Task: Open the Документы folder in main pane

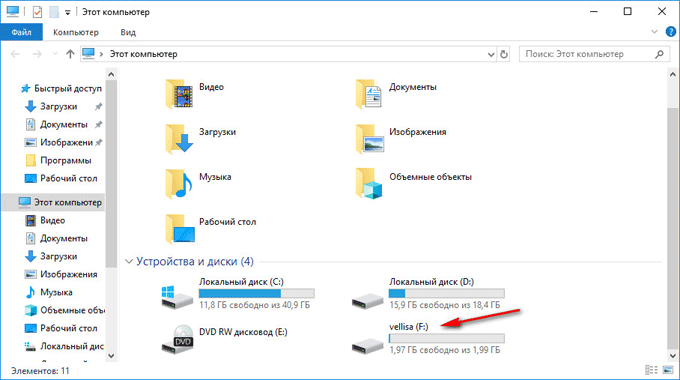Action: pyautogui.click(x=396, y=93)
